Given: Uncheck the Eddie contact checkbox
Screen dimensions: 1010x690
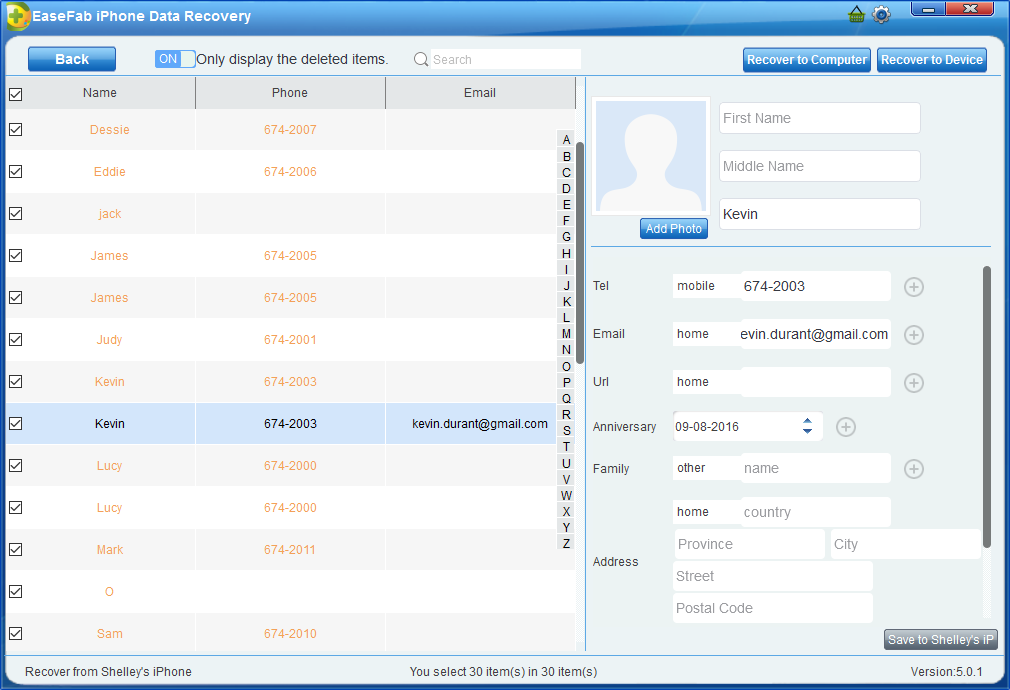Looking at the screenshot, I should 15,171.
